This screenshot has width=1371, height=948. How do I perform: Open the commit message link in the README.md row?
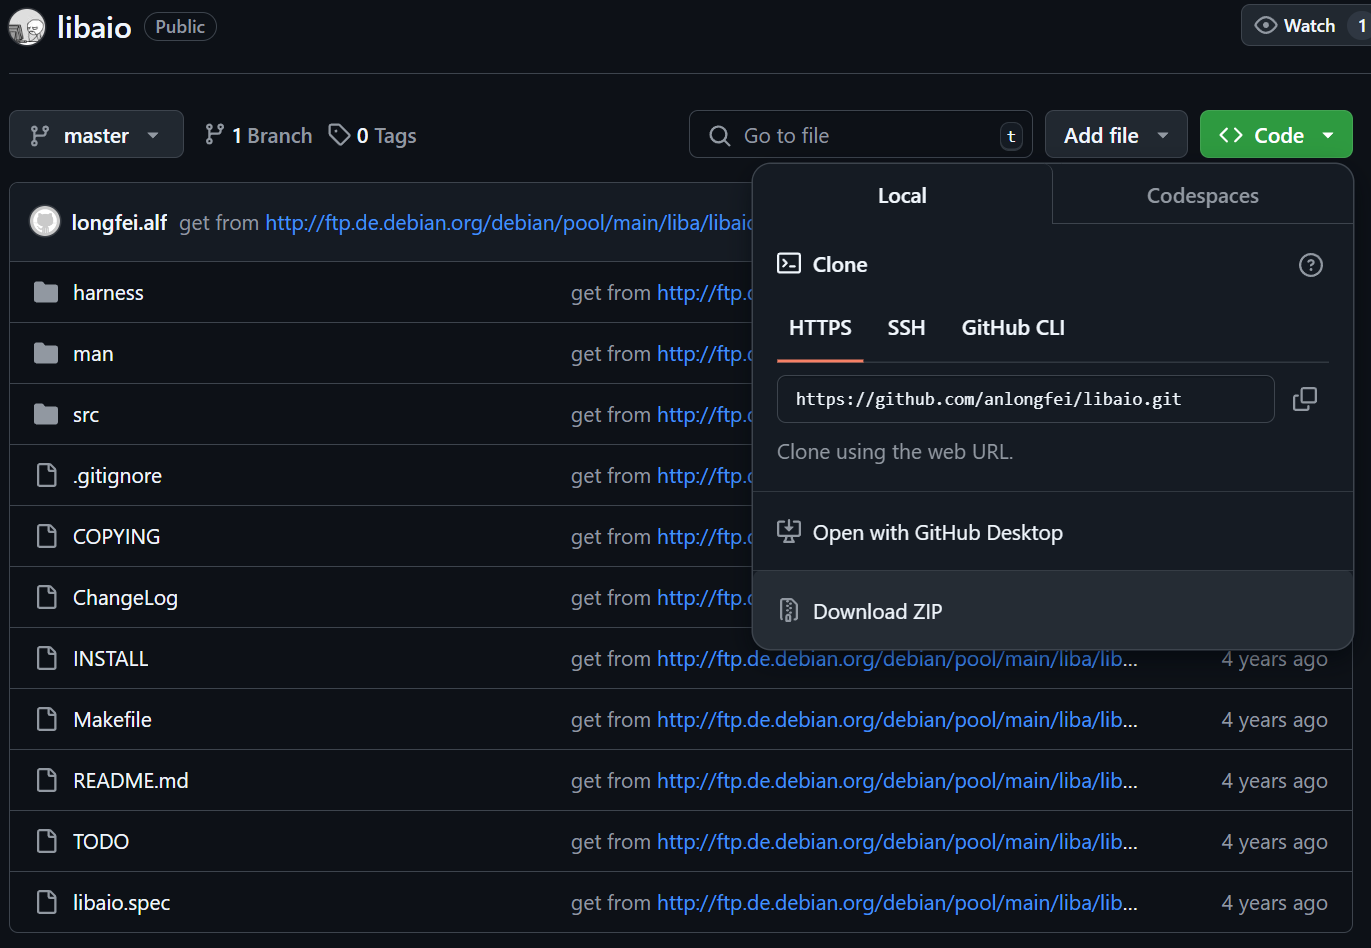[x=897, y=780]
